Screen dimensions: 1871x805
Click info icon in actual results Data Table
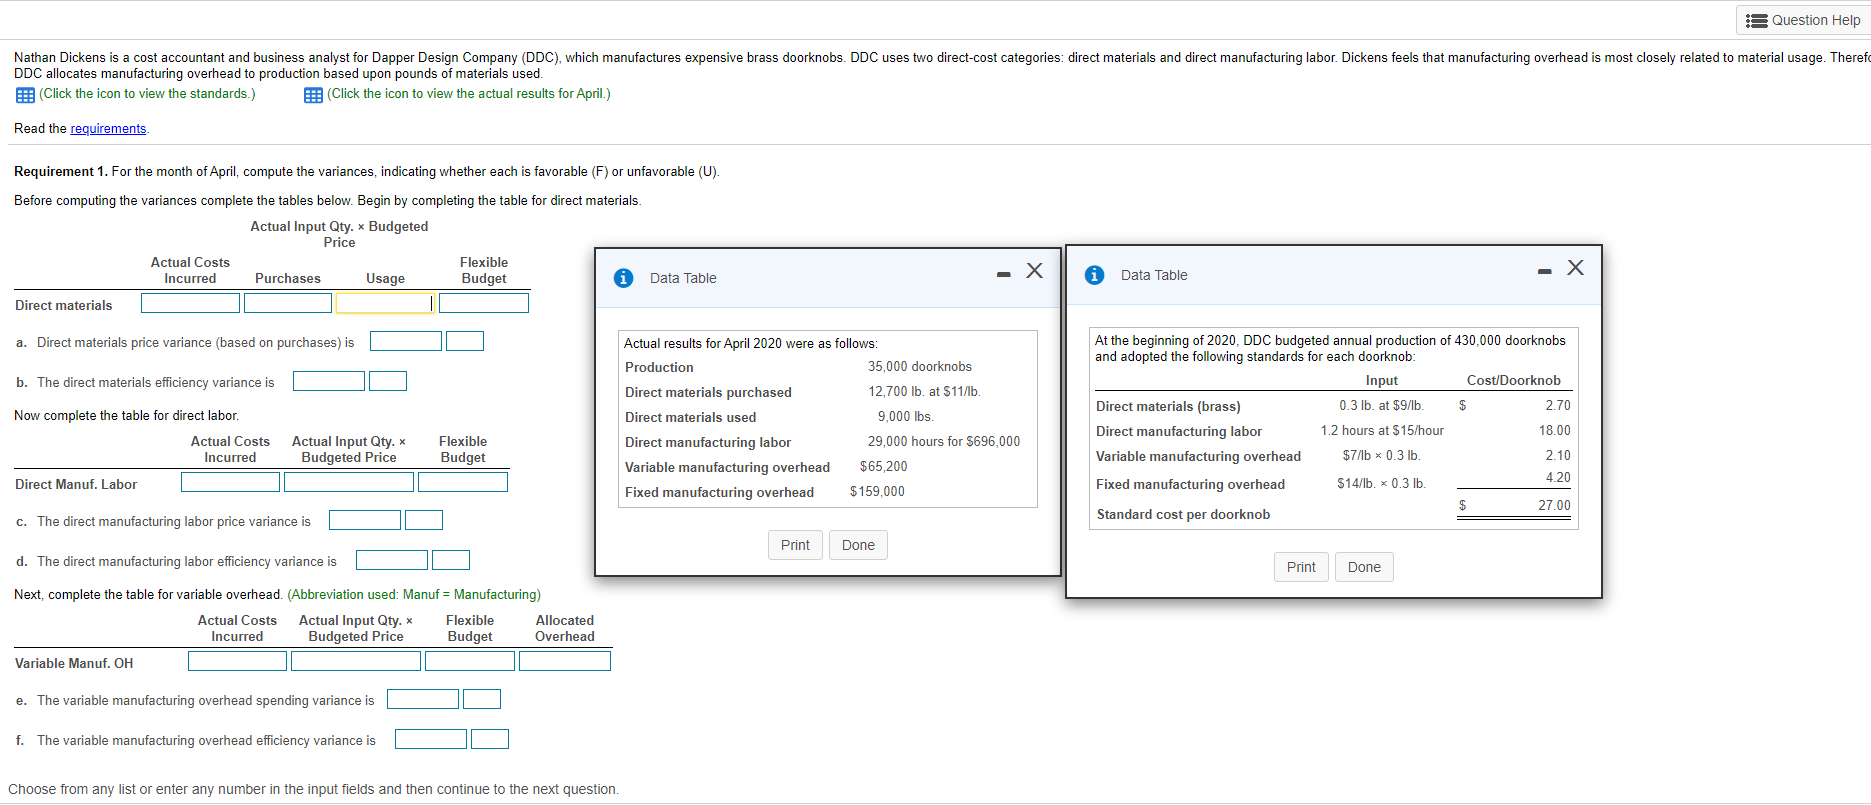pyautogui.click(x=624, y=278)
